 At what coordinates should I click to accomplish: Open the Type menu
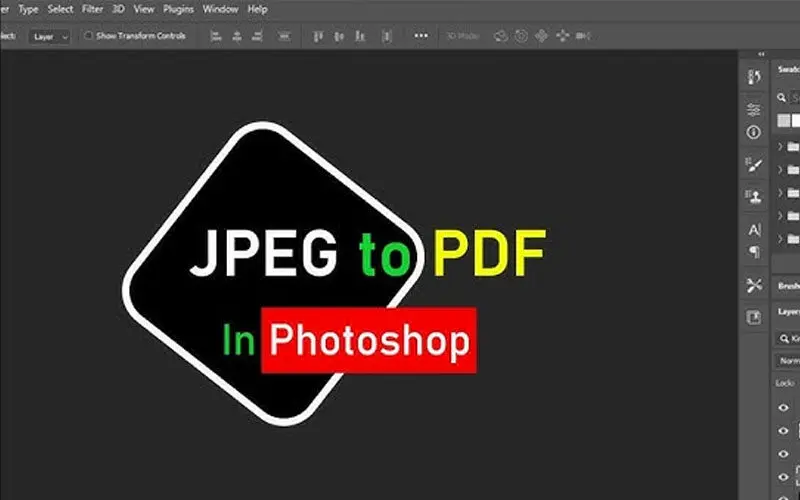[x=28, y=9]
